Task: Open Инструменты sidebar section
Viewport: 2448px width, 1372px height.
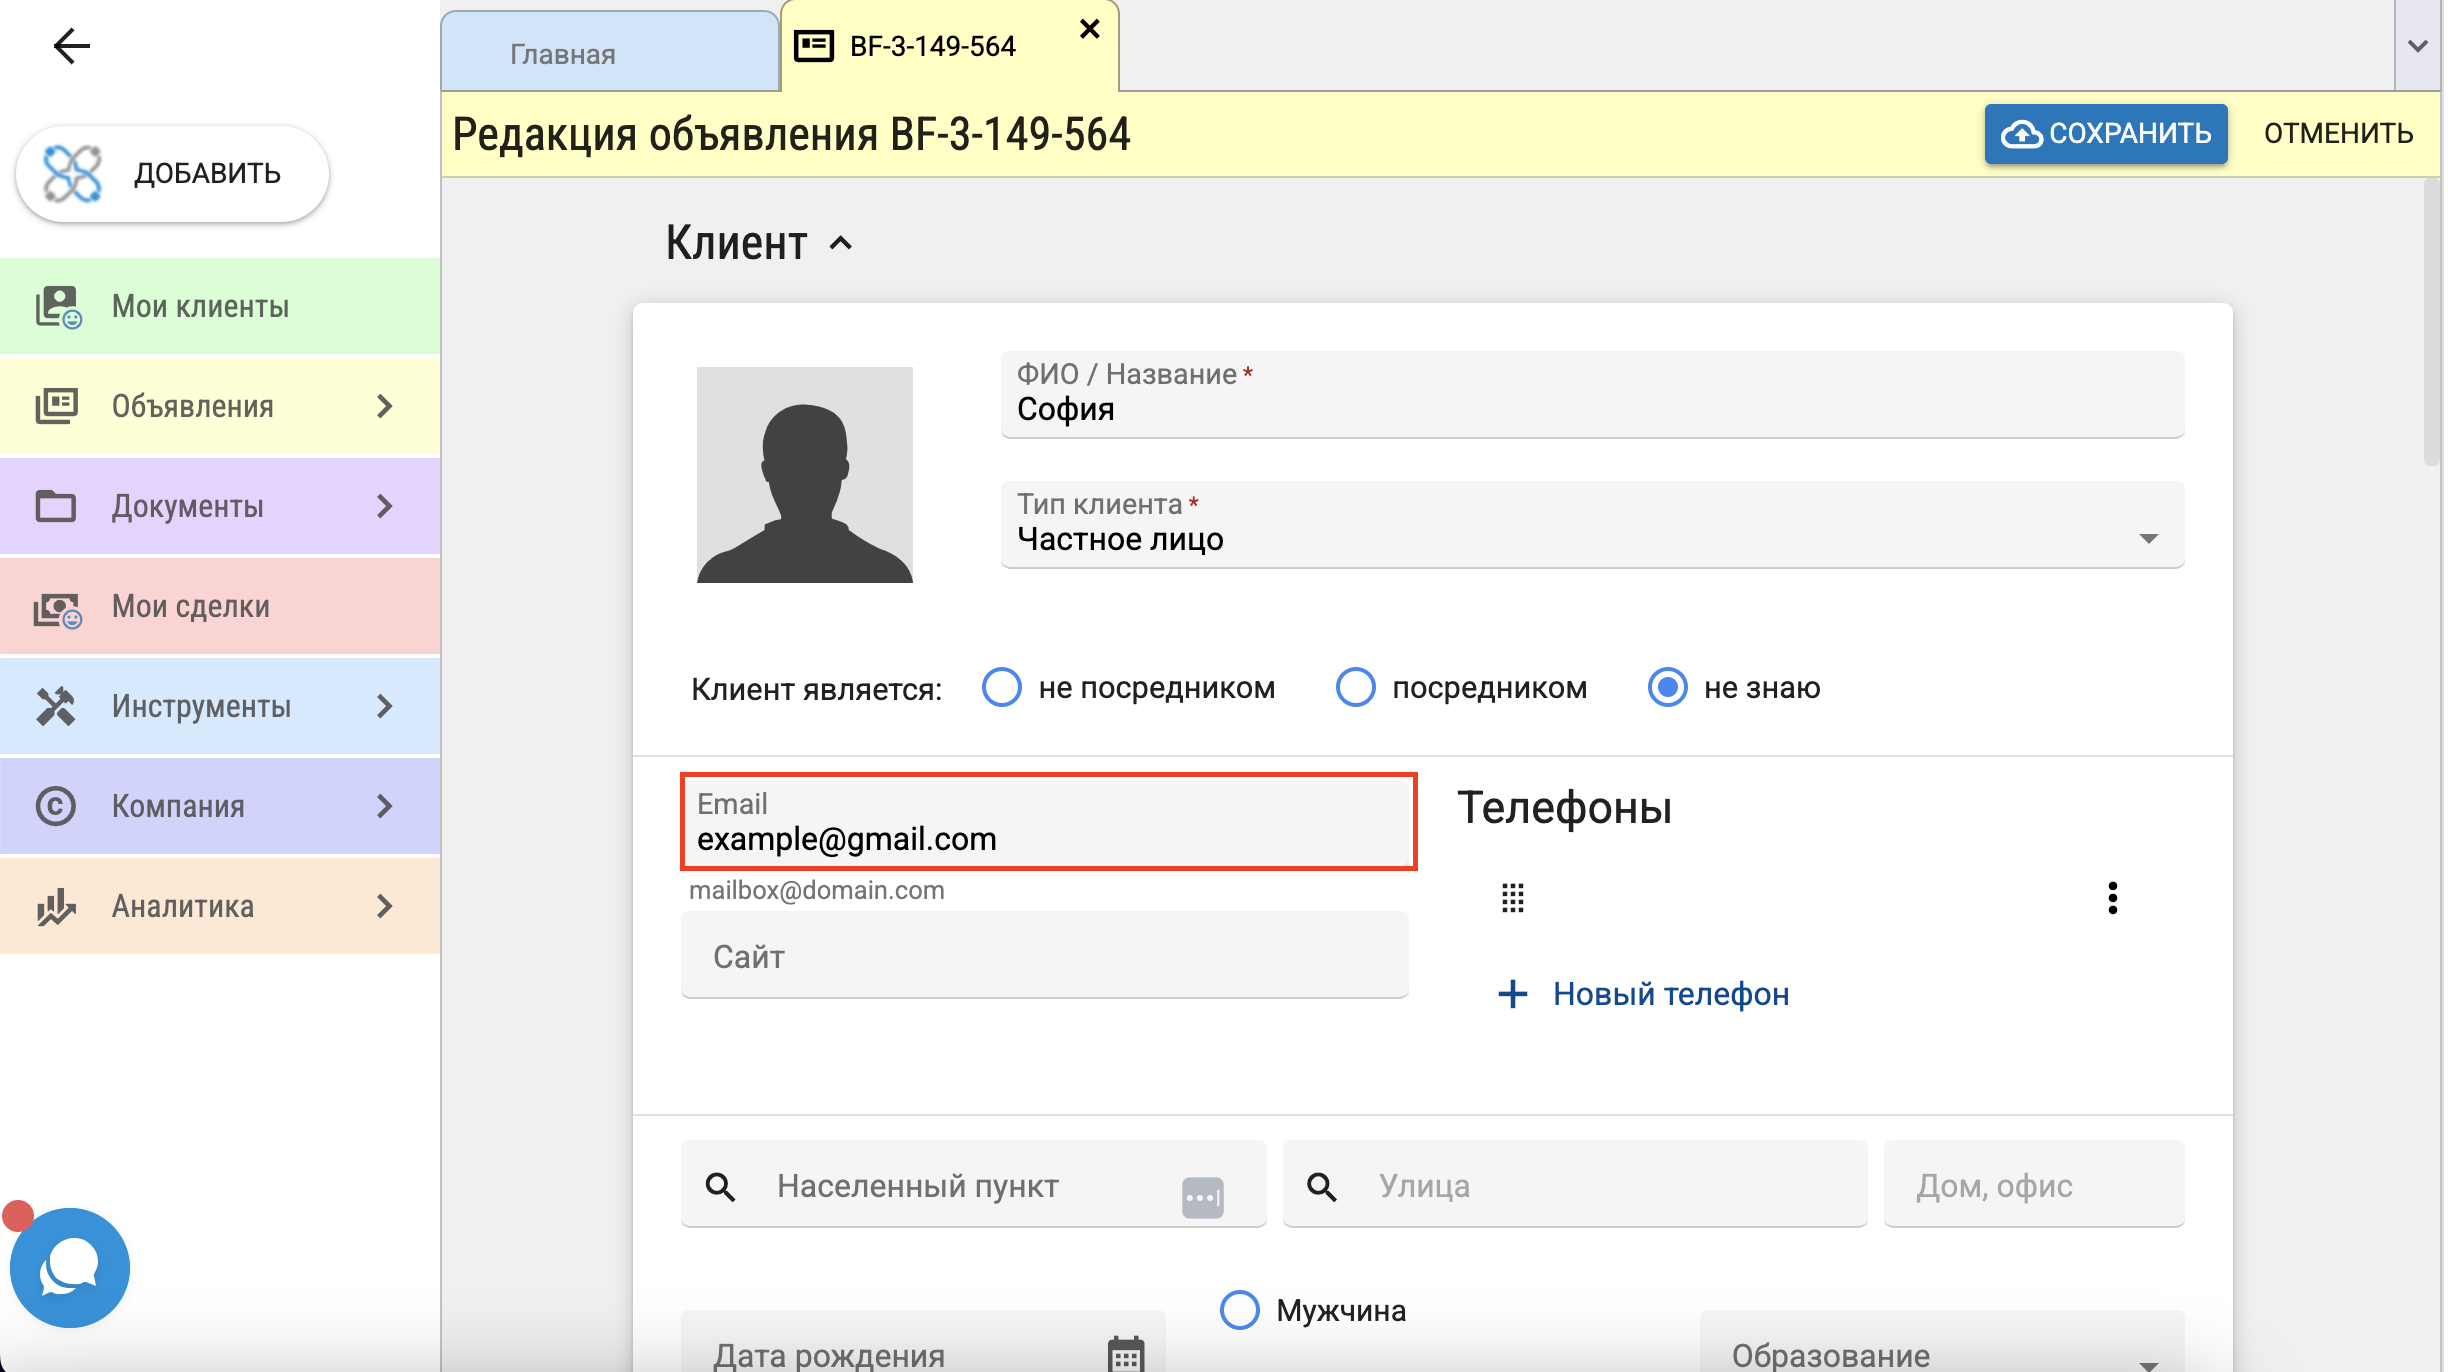Action: [220, 706]
